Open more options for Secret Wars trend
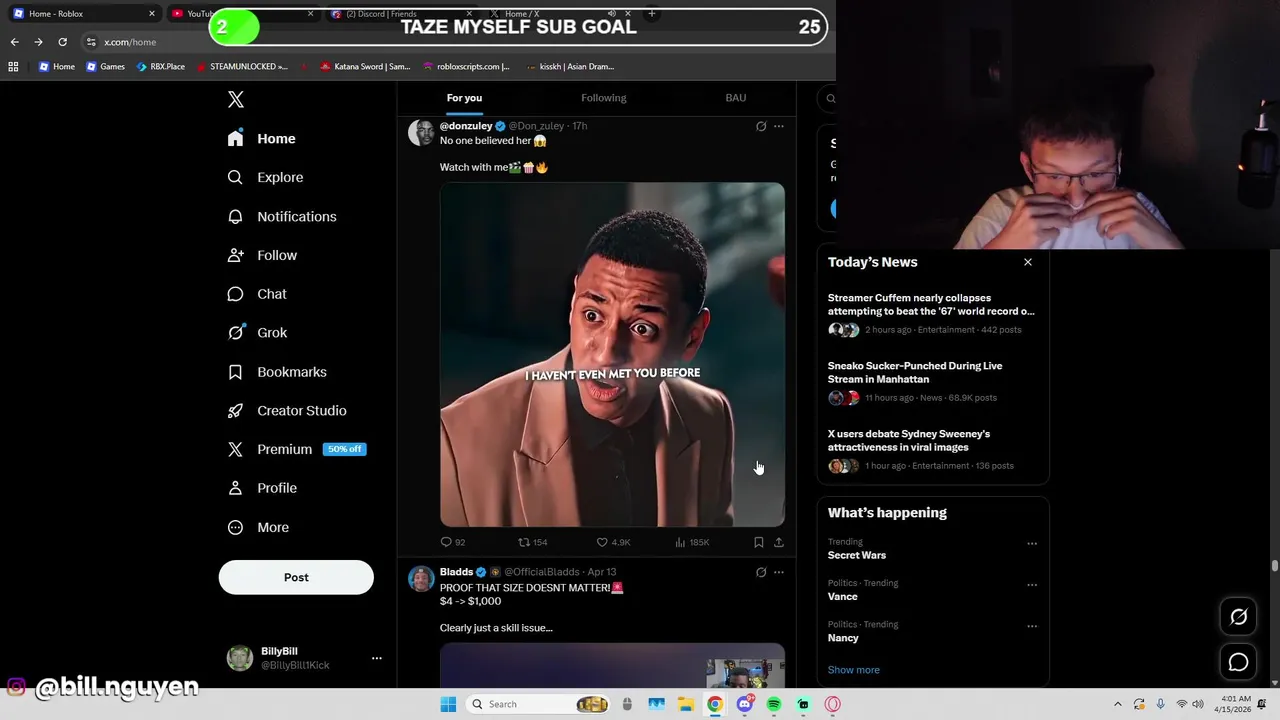The height and width of the screenshot is (720, 1280). click(x=1032, y=544)
